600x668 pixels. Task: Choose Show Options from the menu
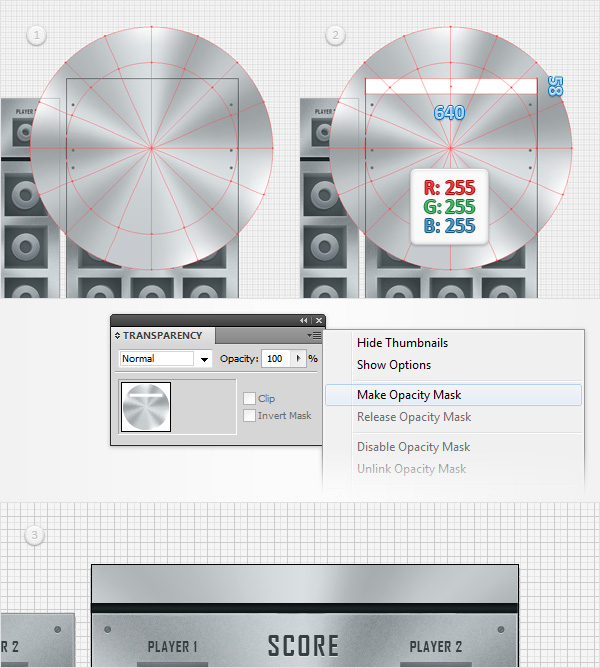(x=394, y=365)
